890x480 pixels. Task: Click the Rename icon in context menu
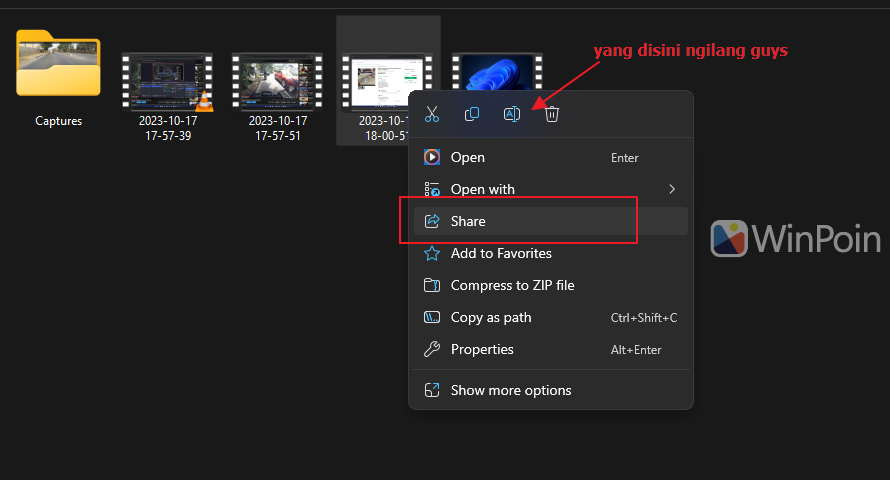[x=512, y=114]
